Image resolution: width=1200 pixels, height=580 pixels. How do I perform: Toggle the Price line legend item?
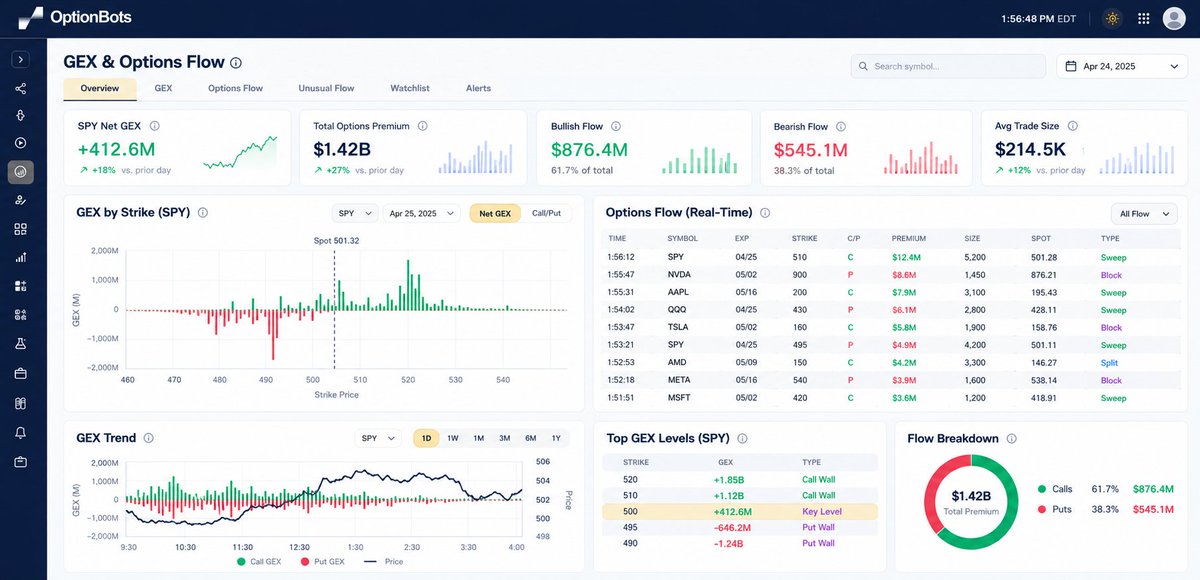pyautogui.click(x=386, y=562)
